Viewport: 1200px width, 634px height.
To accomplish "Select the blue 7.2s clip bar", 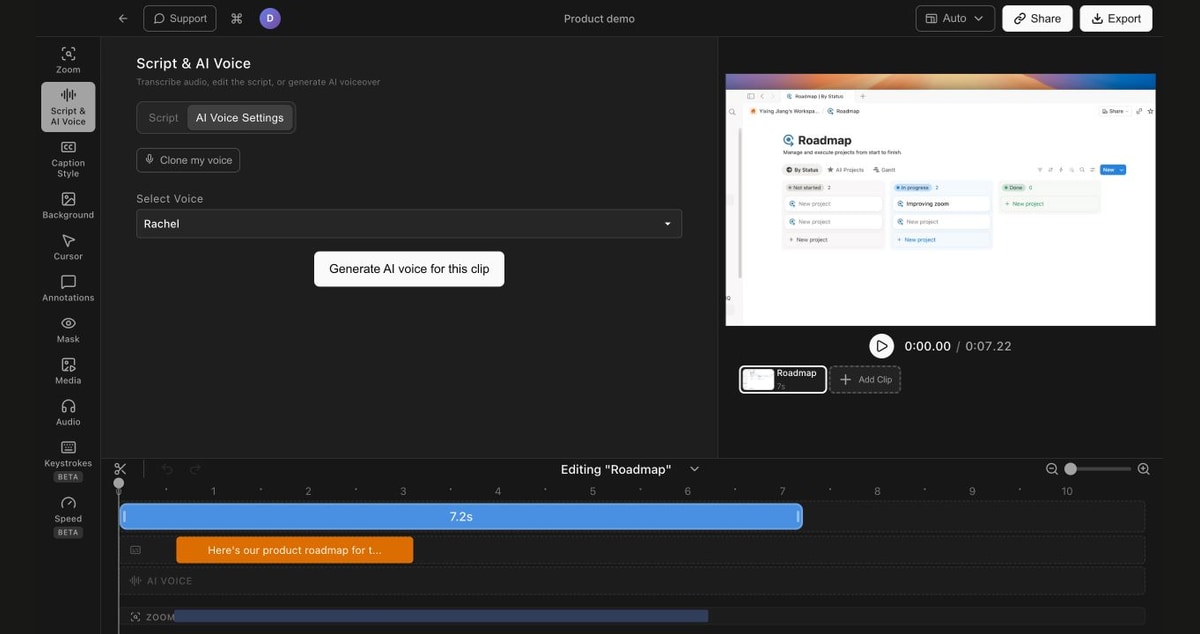I will point(461,517).
